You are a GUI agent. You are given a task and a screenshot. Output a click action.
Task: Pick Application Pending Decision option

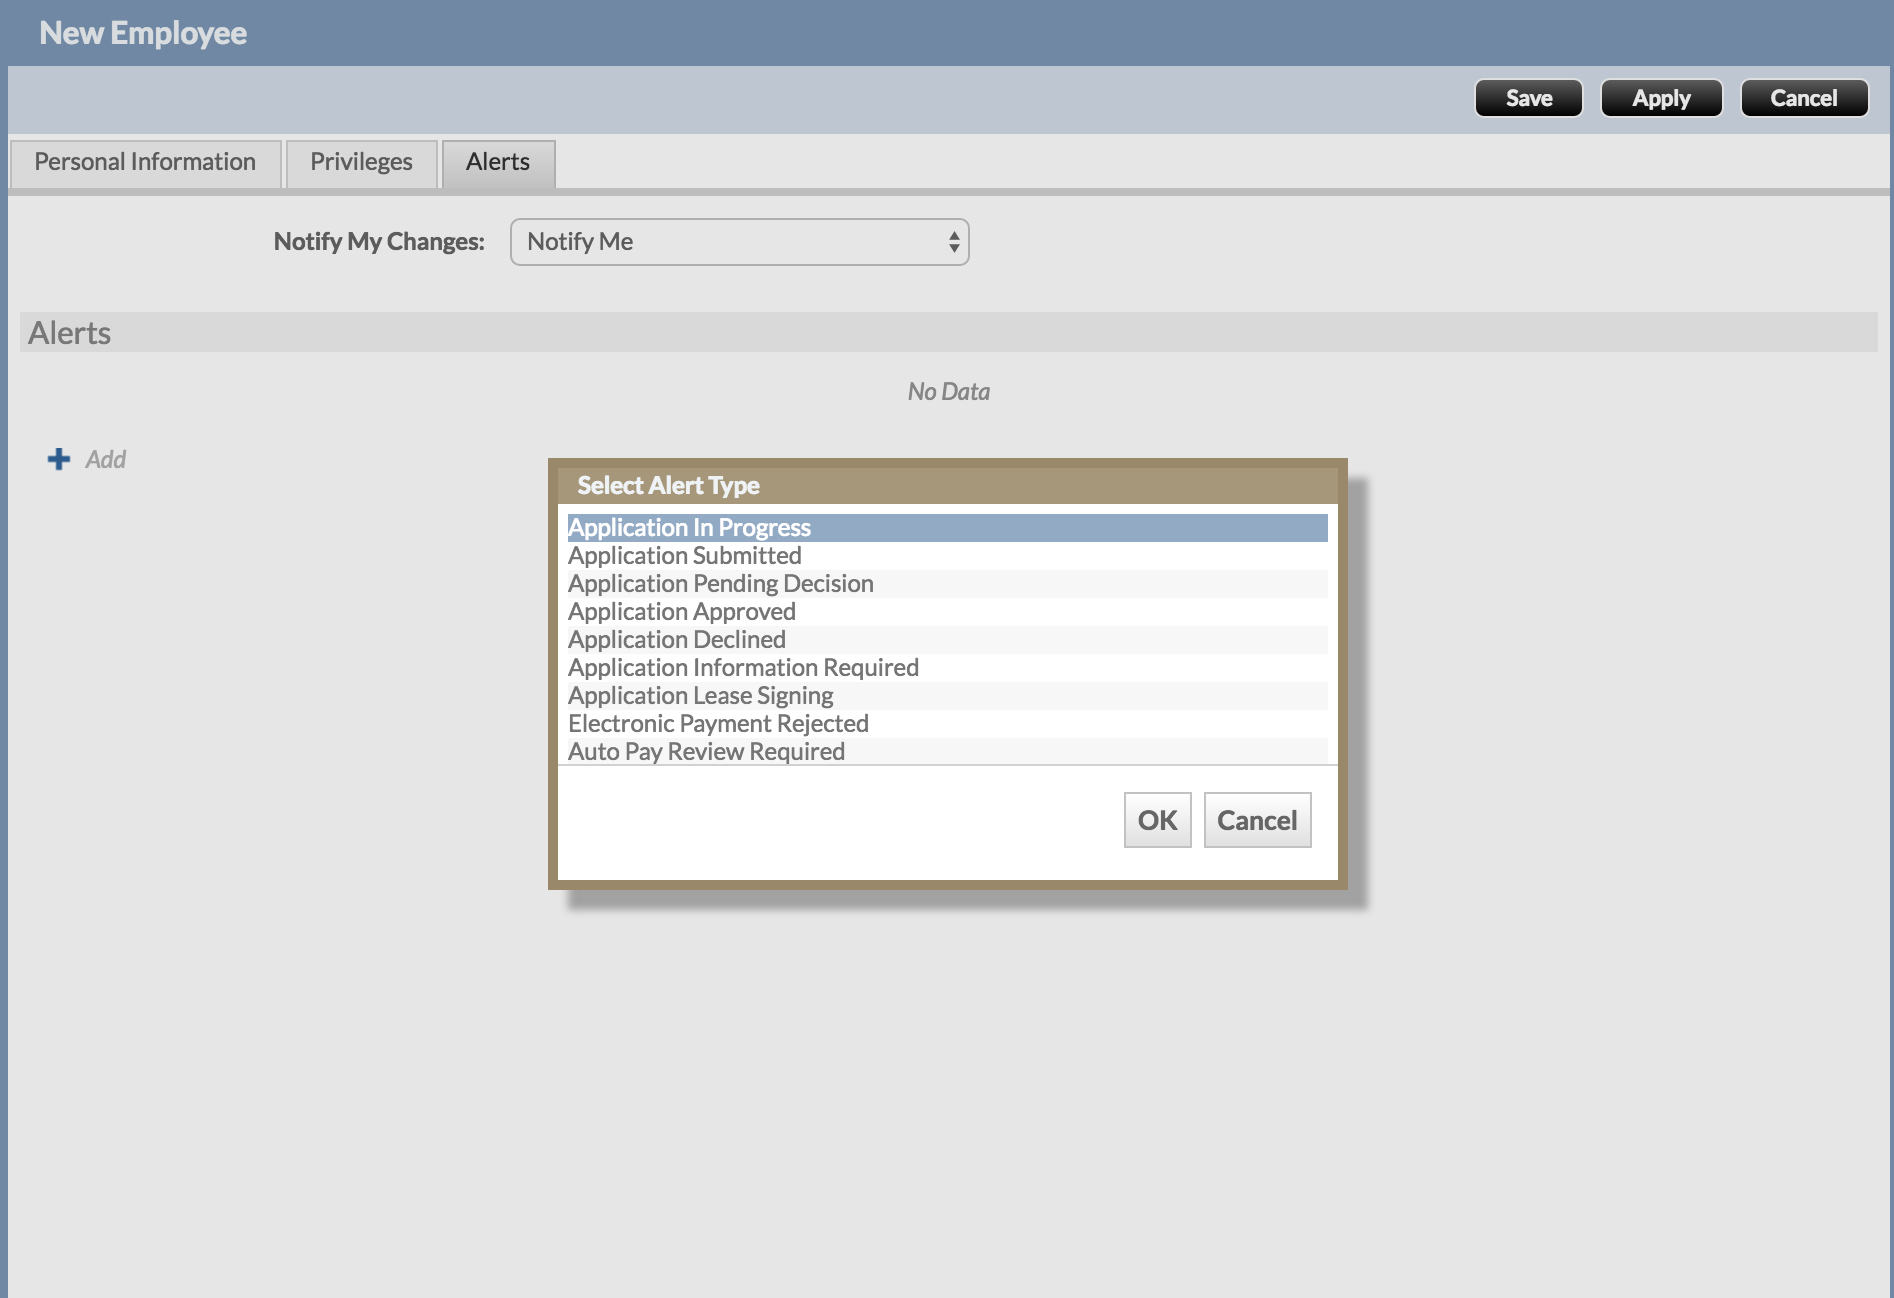click(x=721, y=584)
